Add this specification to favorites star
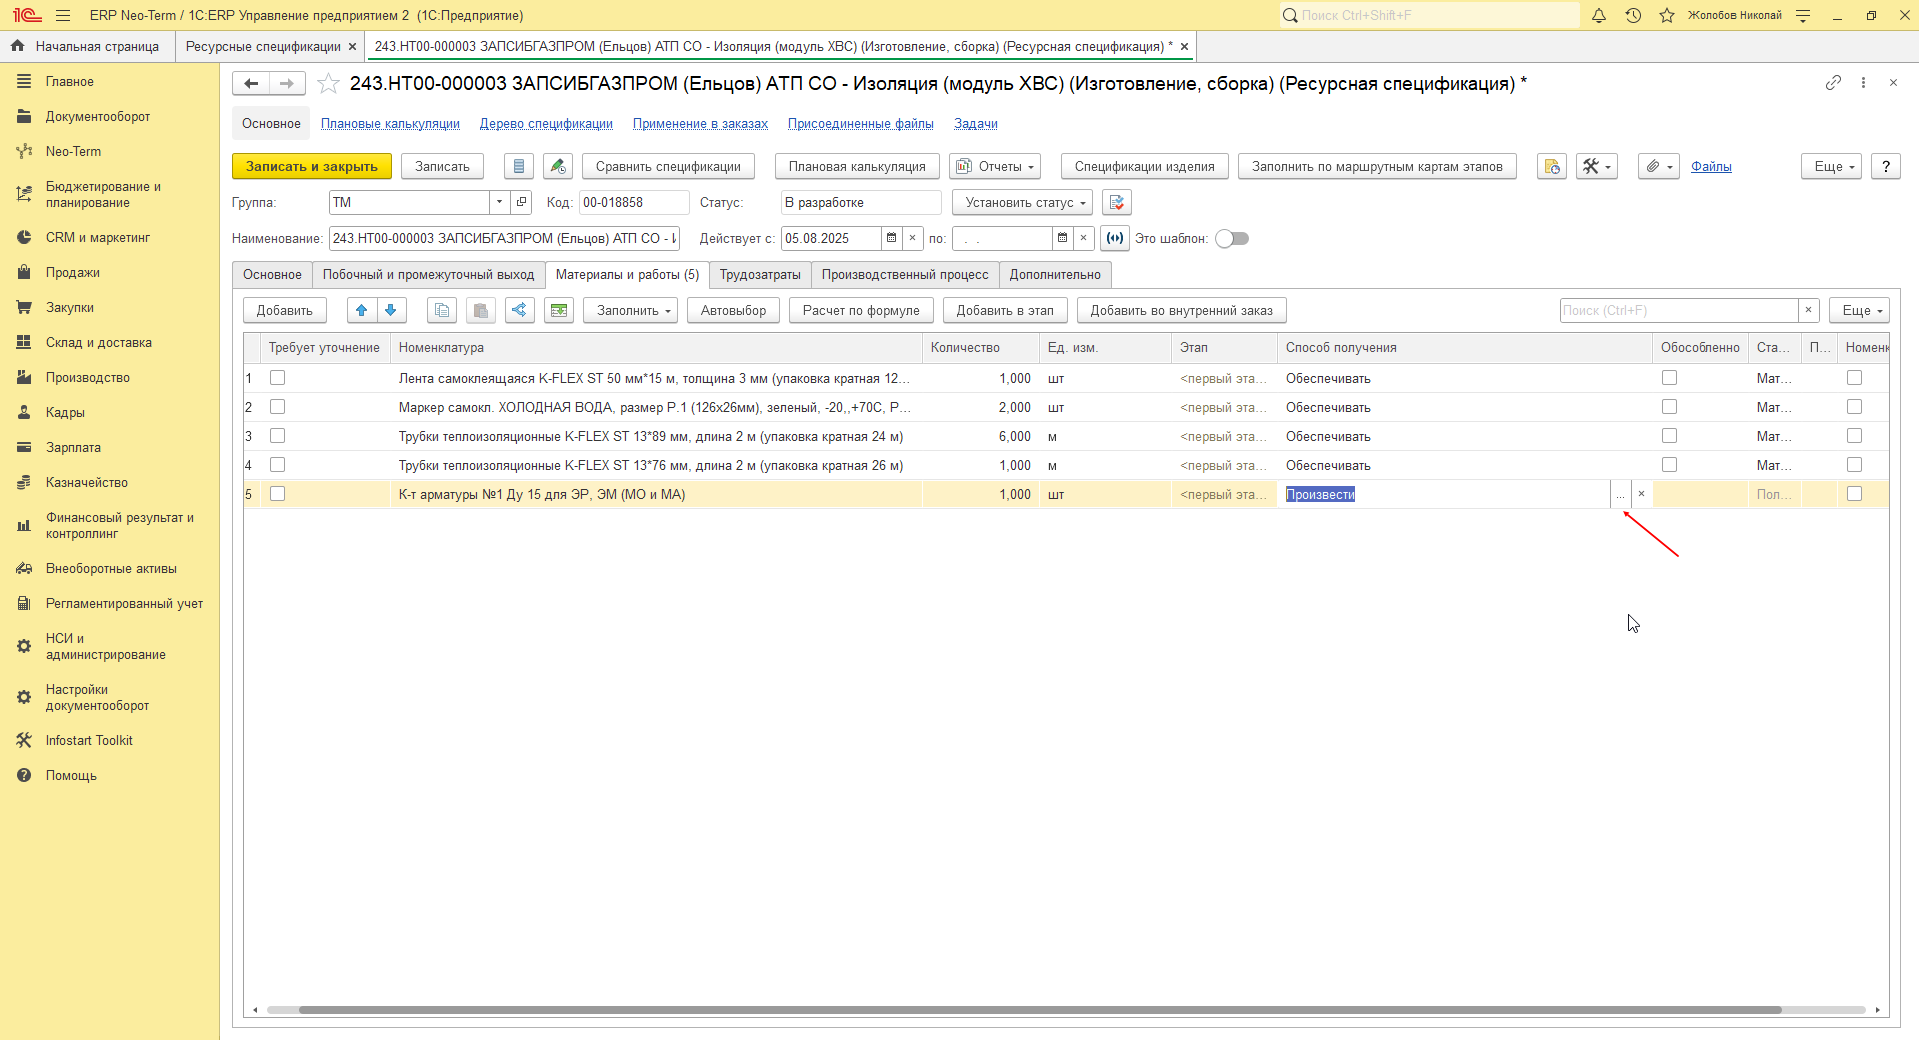 [328, 84]
